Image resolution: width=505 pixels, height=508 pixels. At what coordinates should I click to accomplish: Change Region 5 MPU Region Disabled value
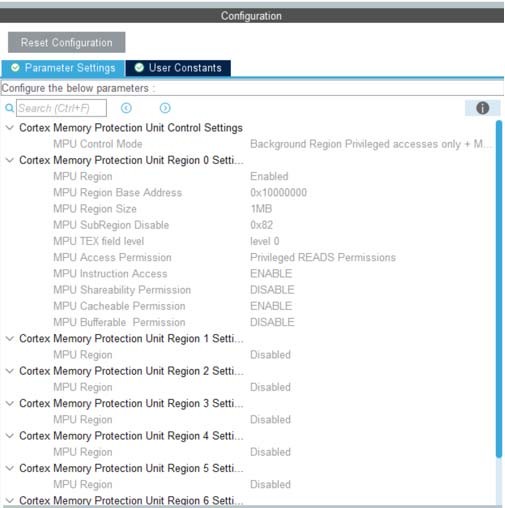click(x=270, y=484)
